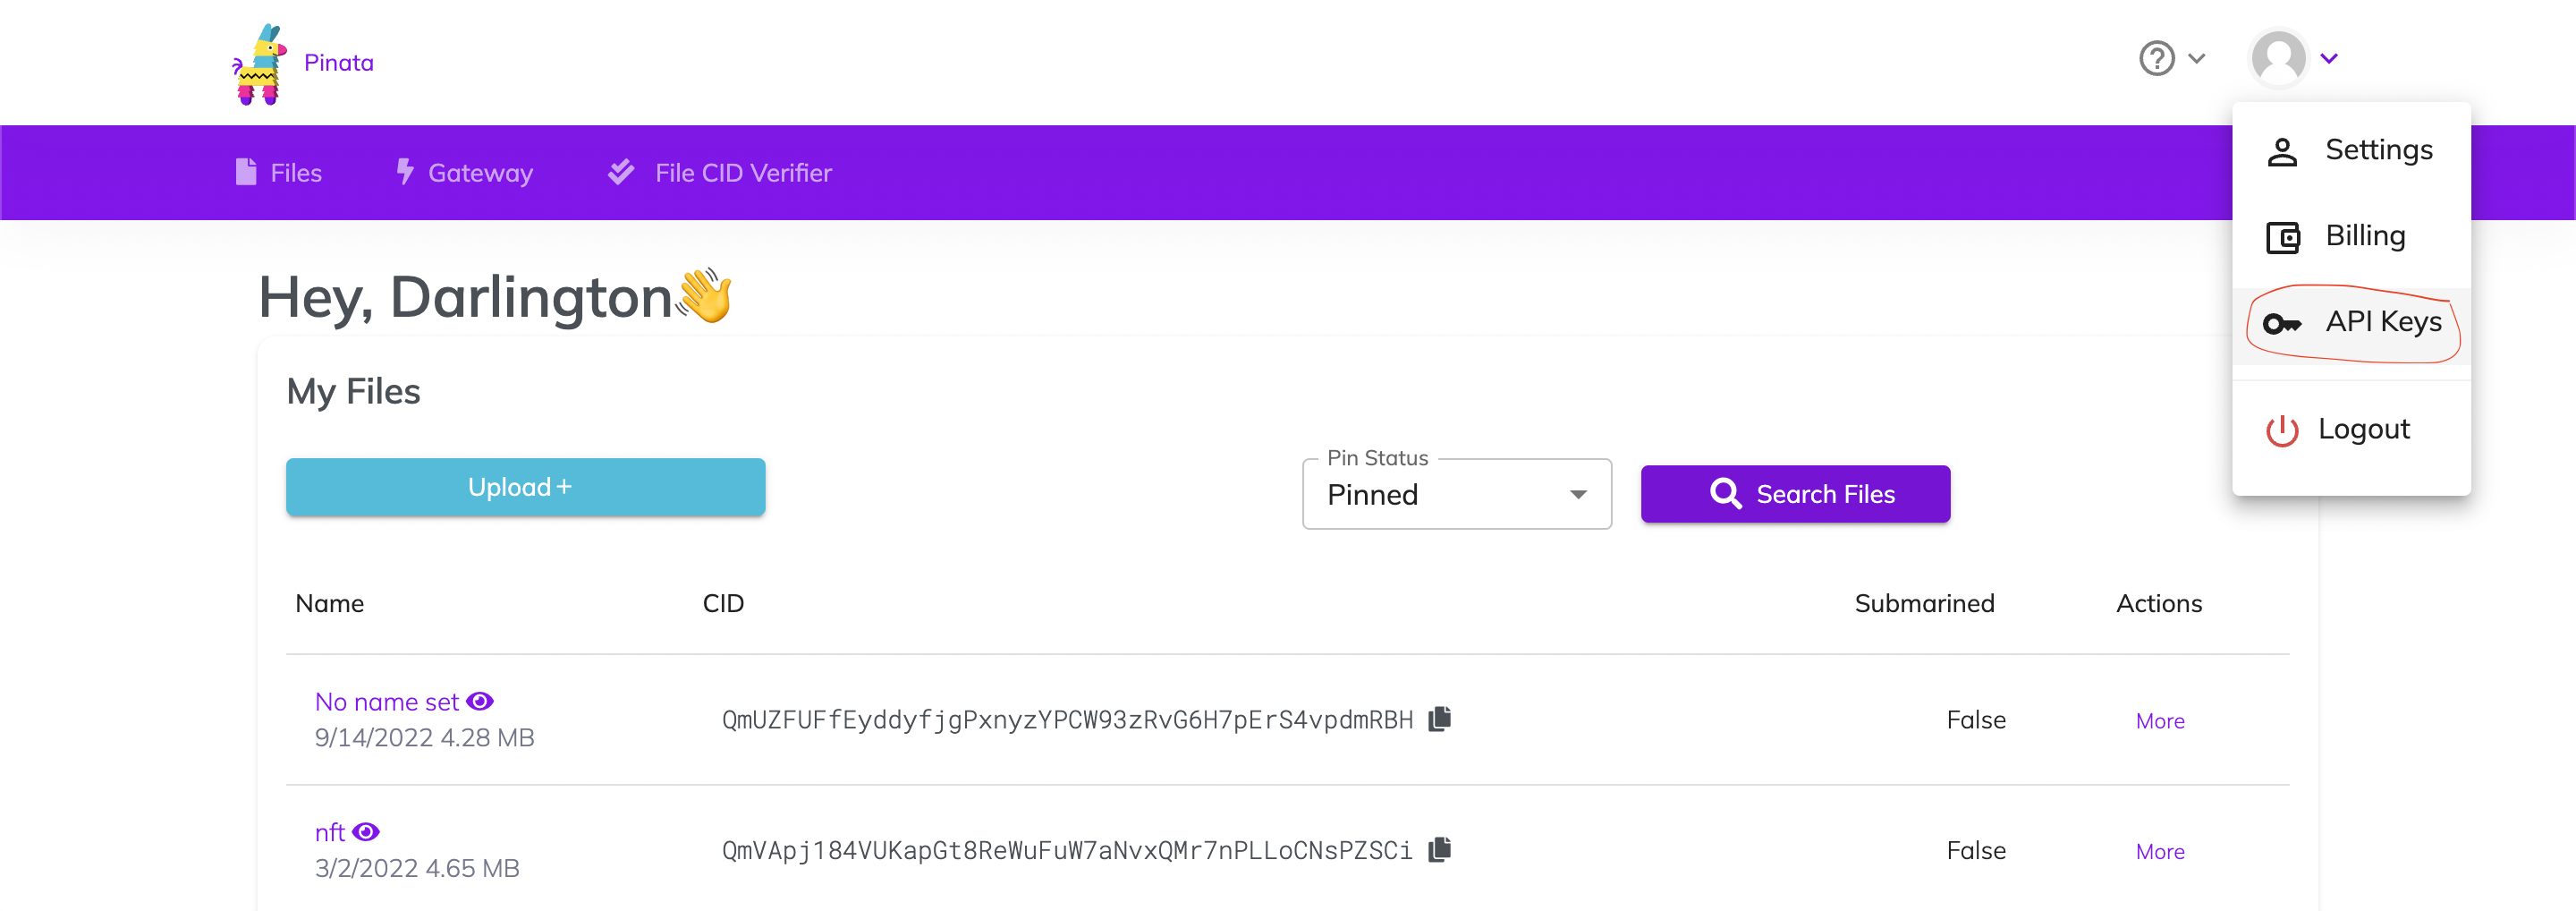Viewport: 2576px width, 911px height.
Task: Click the profile avatar icon
Action: click(2282, 58)
